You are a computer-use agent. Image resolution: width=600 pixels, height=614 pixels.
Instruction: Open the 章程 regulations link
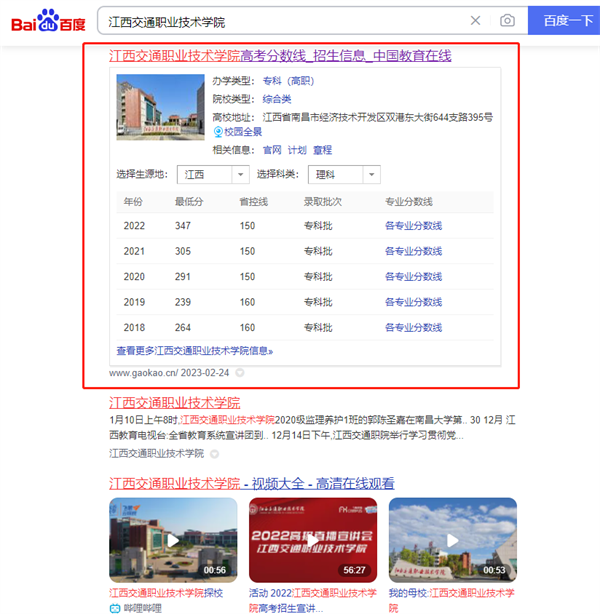click(322, 150)
